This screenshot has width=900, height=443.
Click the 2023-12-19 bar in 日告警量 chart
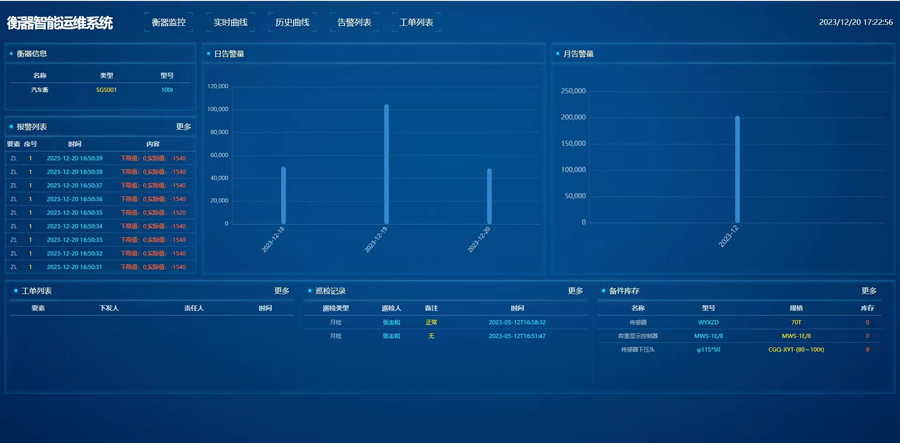pos(386,165)
